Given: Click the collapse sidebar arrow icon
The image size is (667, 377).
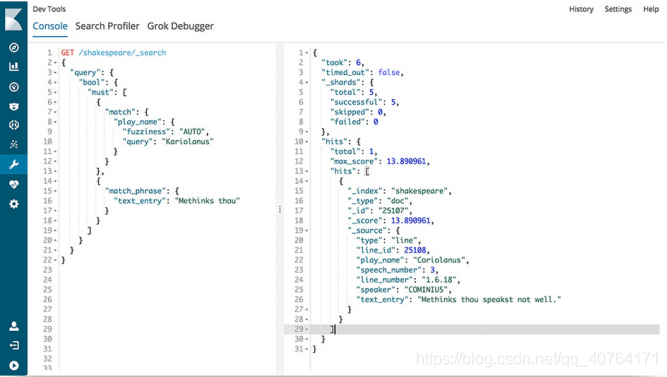Looking at the screenshot, I should (x=14, y=365).
